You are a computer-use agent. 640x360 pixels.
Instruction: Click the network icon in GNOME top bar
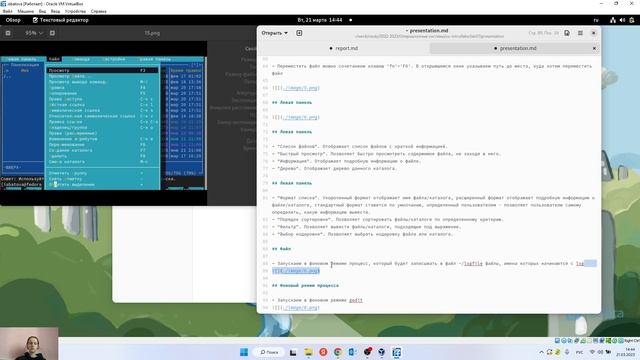[612, 20]
